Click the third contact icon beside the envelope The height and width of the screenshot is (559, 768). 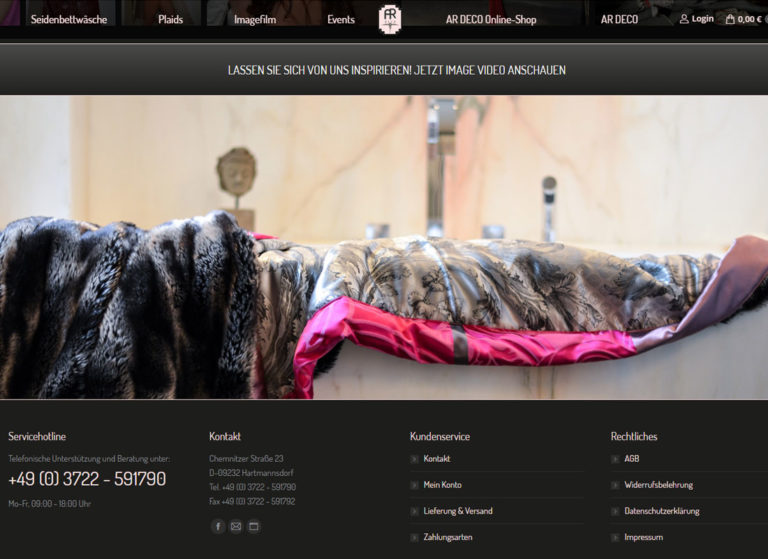pos(254,526)
